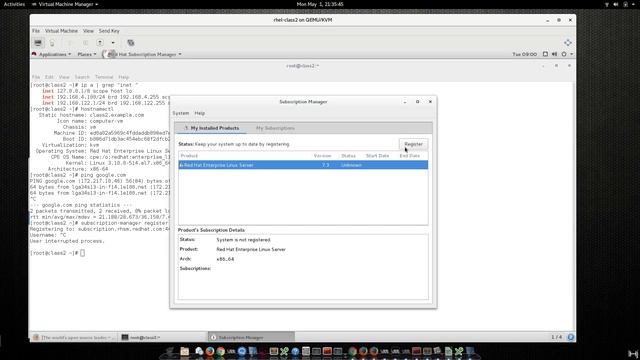Select the Red Hat Enterprise Linux Server row
Screen dimensions: 640x360
(x=303, y=165)
